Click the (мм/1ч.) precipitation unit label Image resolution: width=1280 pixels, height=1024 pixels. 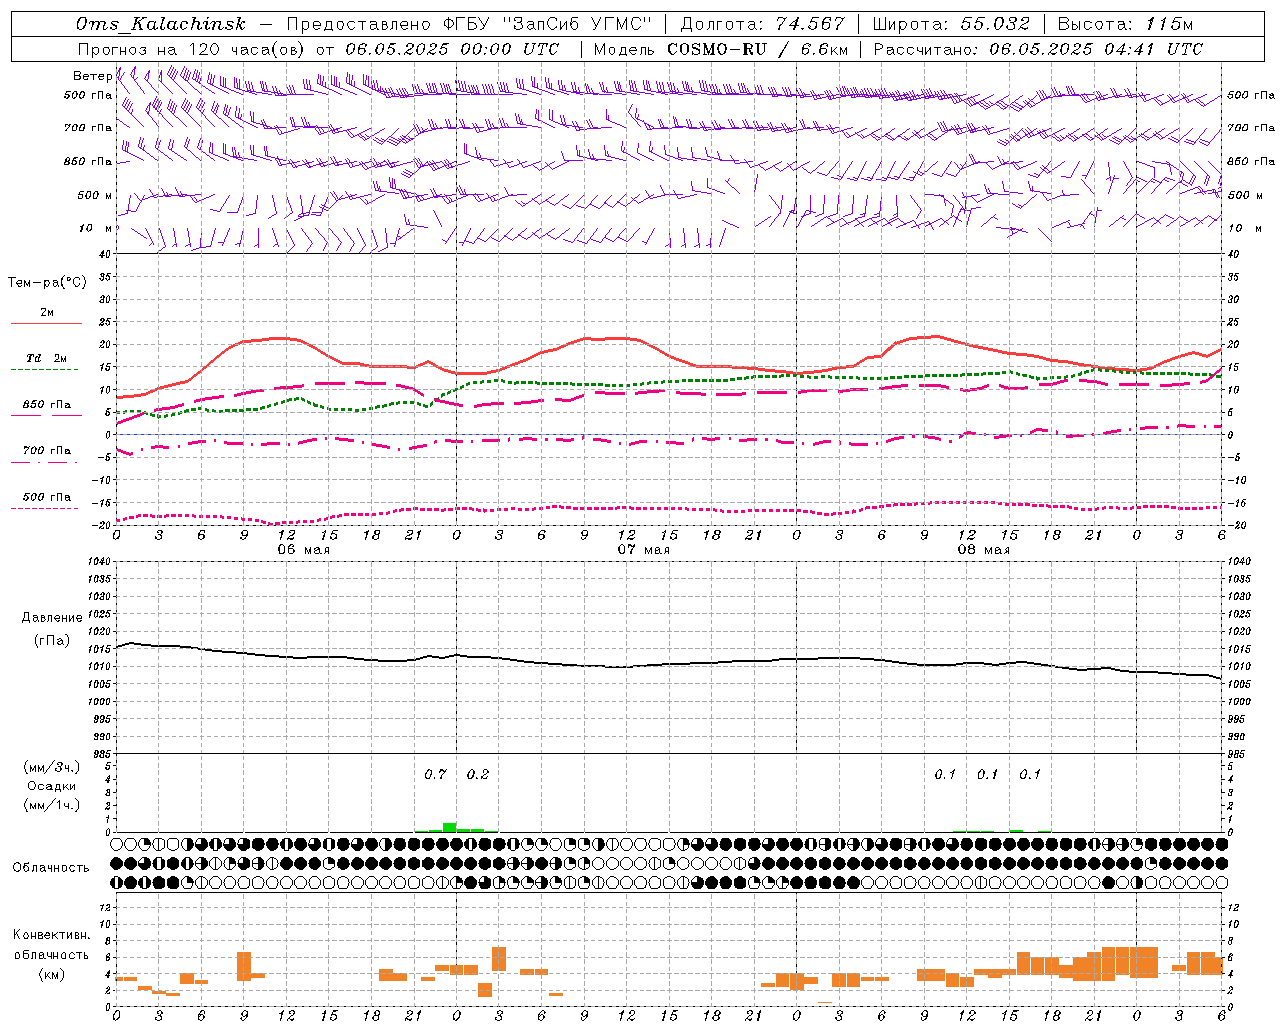pos(52,805)
